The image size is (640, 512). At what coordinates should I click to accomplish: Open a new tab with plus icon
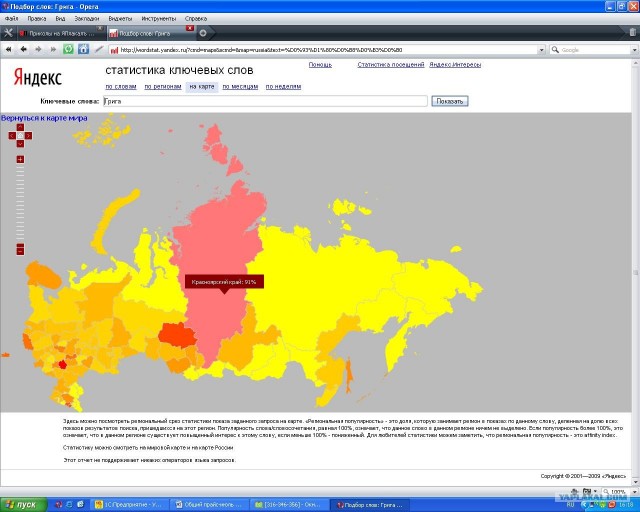203,33
